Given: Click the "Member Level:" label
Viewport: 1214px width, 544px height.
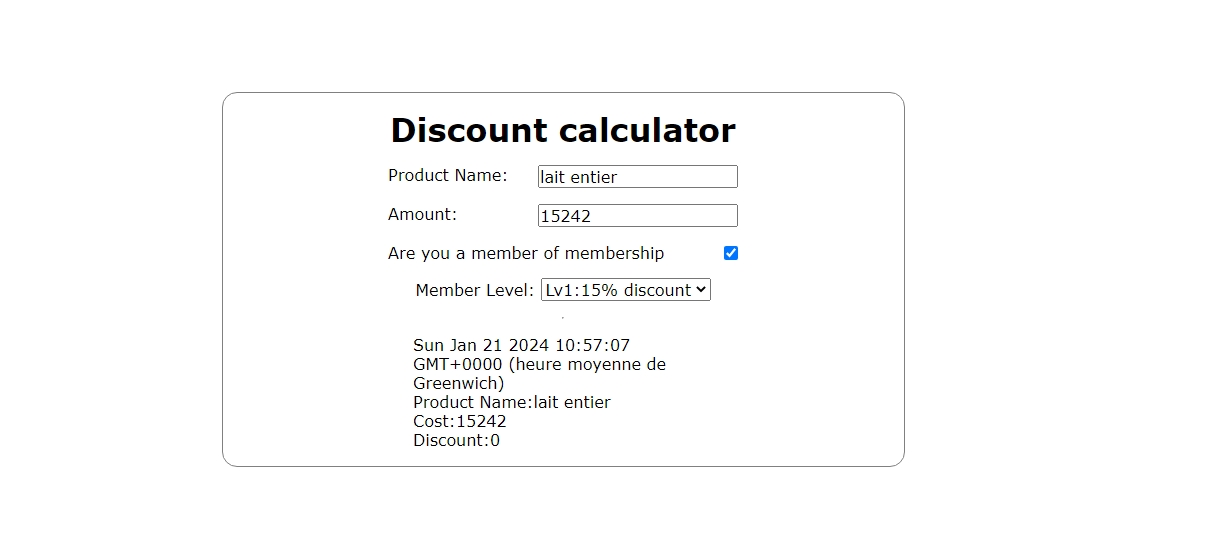Looking at the screenshot, I should (475, 290).
